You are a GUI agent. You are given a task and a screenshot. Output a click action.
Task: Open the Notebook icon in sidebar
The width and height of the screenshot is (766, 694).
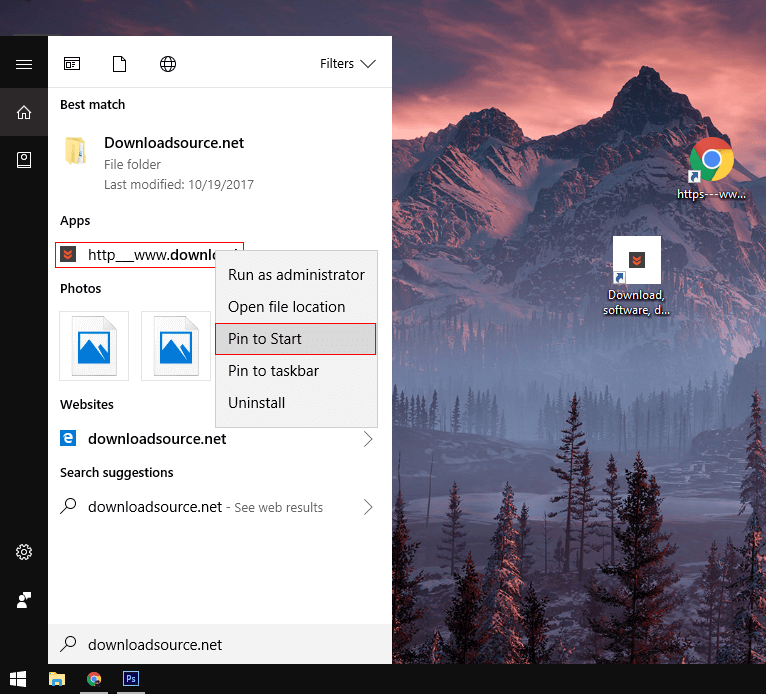pos(24,160)
